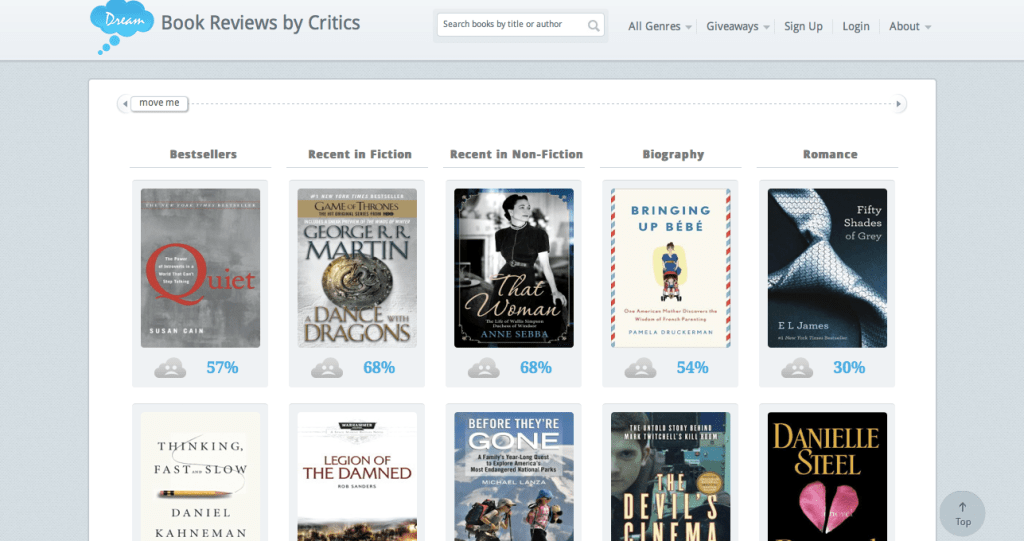Screen dimensions: 1024x541
Task: Click the 'move me' slider handle
Action: pyautogui.click(x=159, y=103)
